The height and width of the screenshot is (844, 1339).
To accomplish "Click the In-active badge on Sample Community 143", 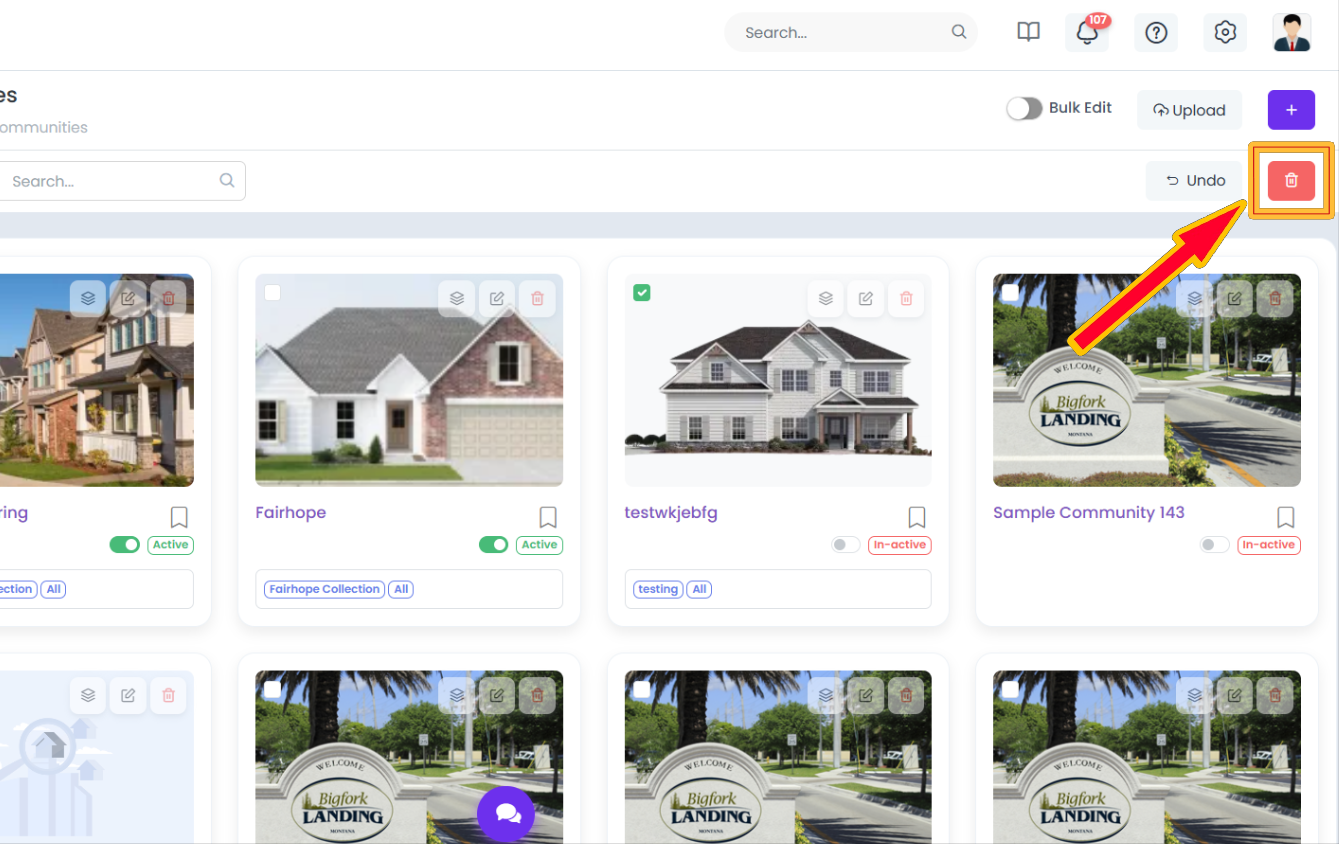I will coord(1269,545).
